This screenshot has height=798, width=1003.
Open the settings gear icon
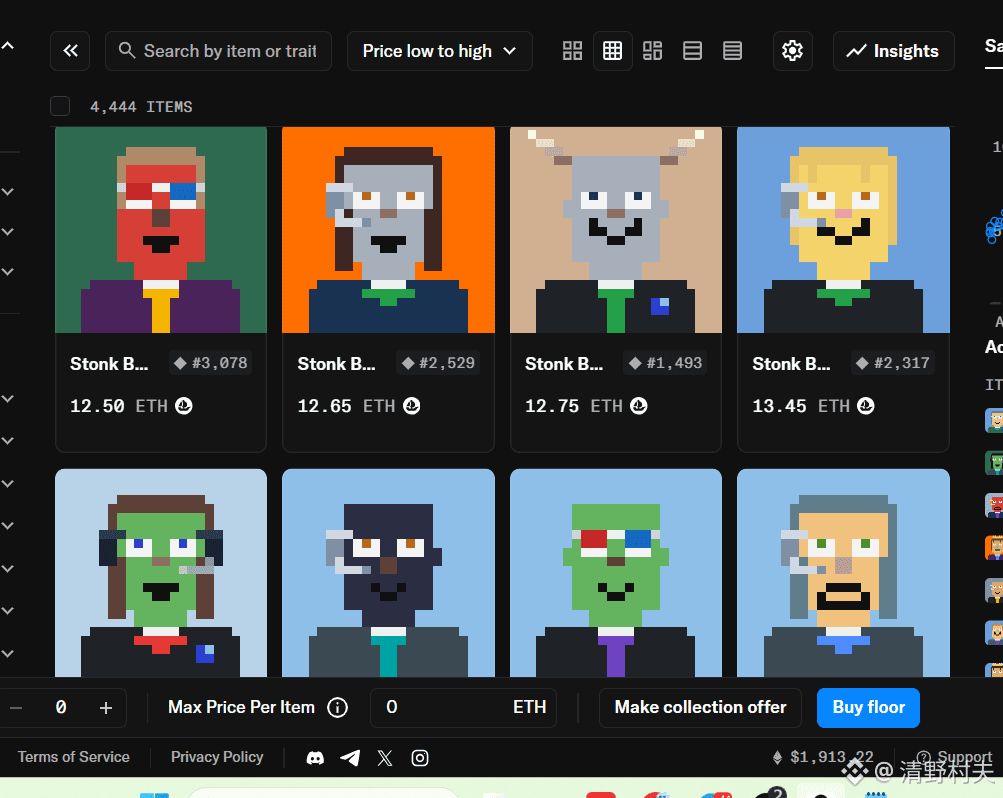coord(793,51)
